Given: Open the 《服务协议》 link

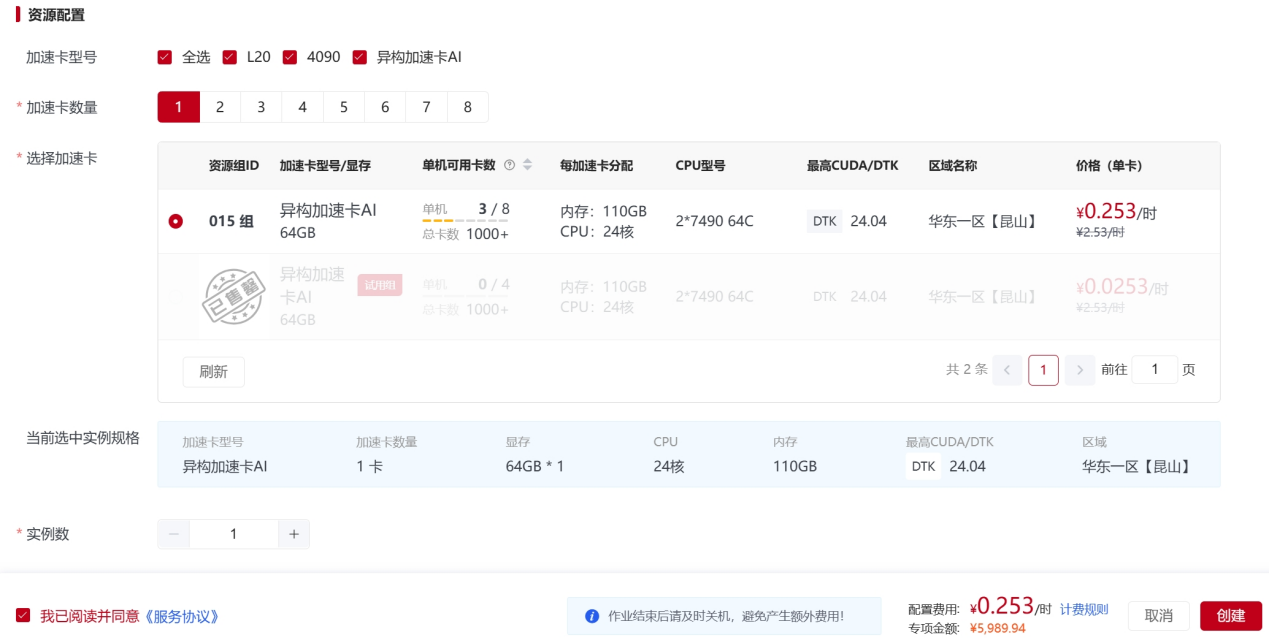Looking at the screenshot, I should pyautogui.click(x=182, y=617).
